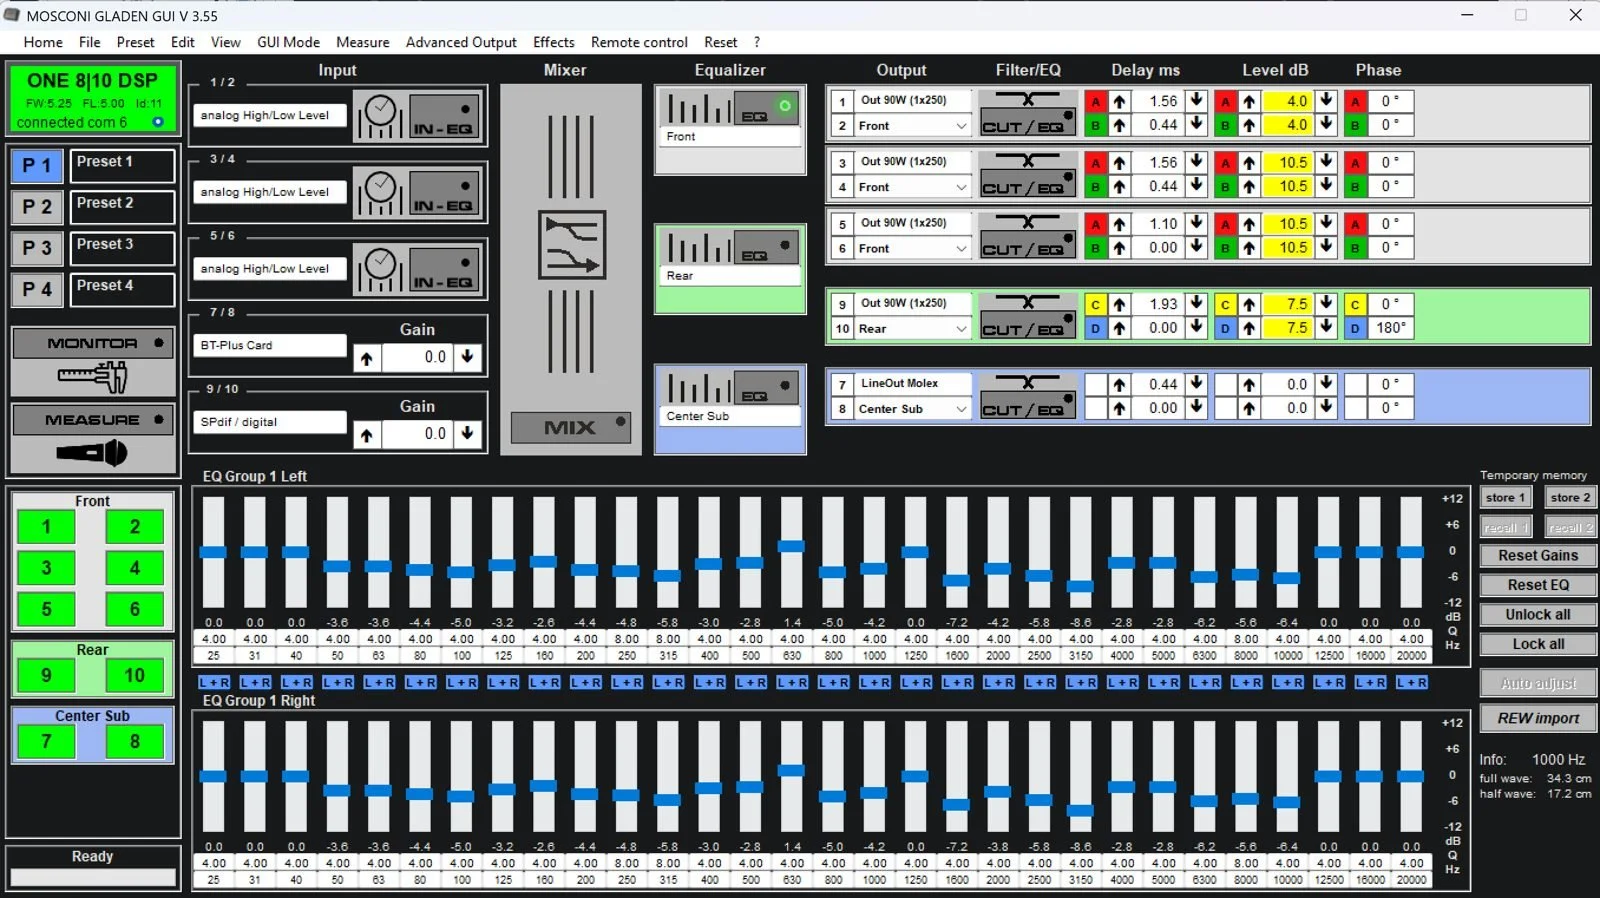The height and width of the screenshot is (898, 1600).
Task: Open the IN-EQ for input 3/4
Action: click(x=445, y=193)
